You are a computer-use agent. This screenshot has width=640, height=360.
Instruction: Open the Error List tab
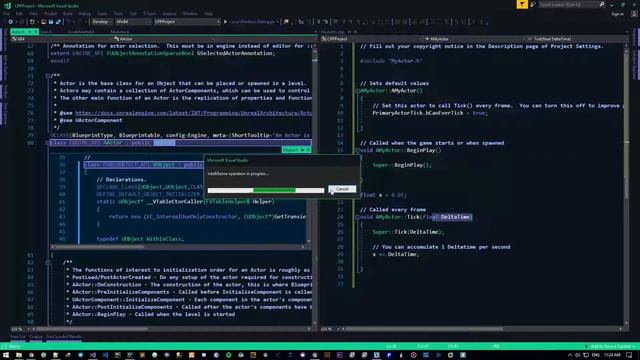coord(18,337)
